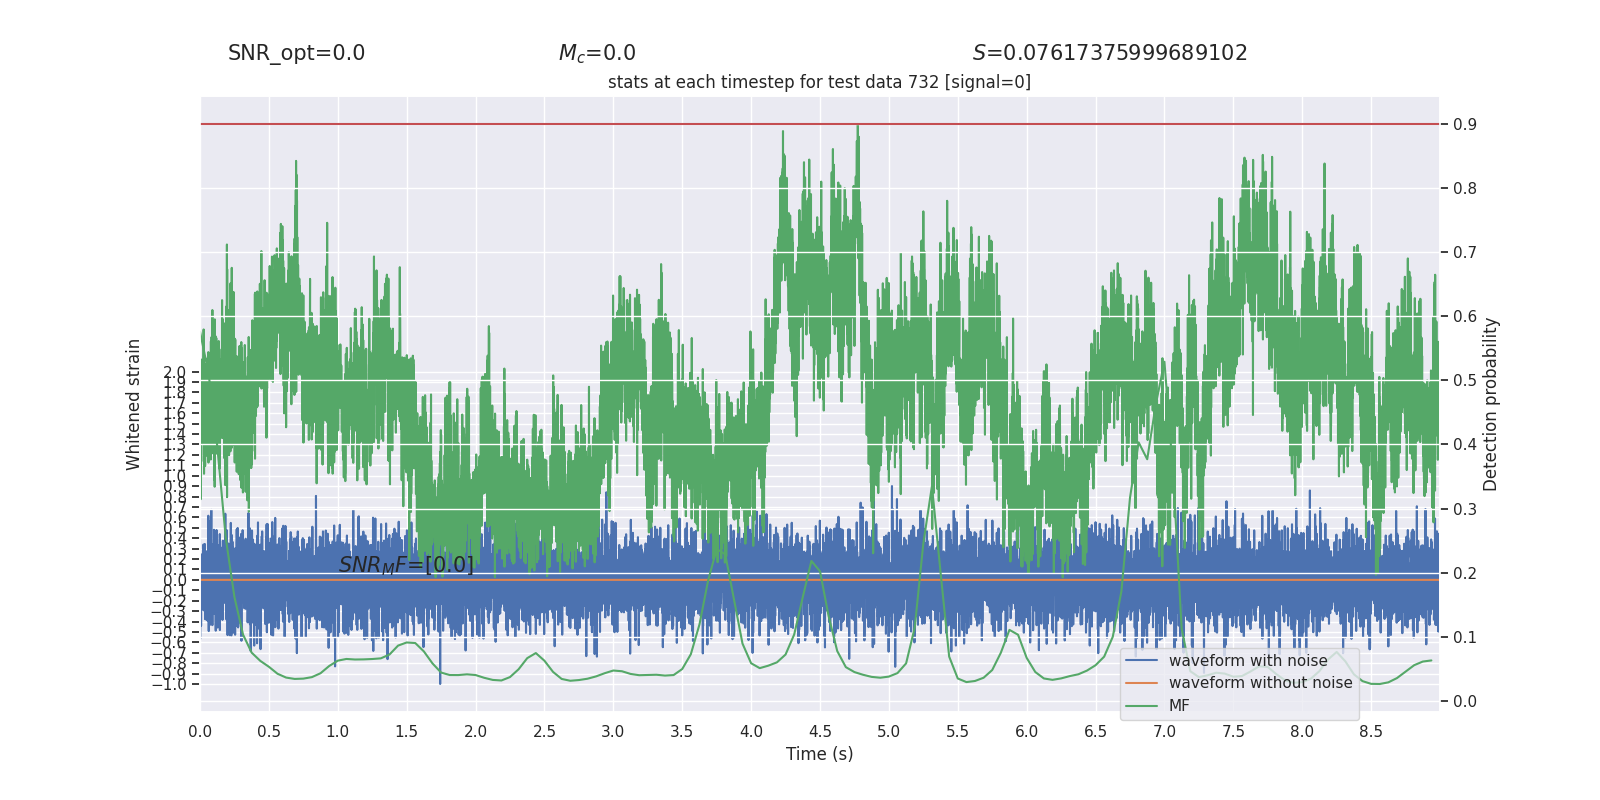Click the 2.5 tick on time axis
1600x800 pixels.
[x=544, y=732]
